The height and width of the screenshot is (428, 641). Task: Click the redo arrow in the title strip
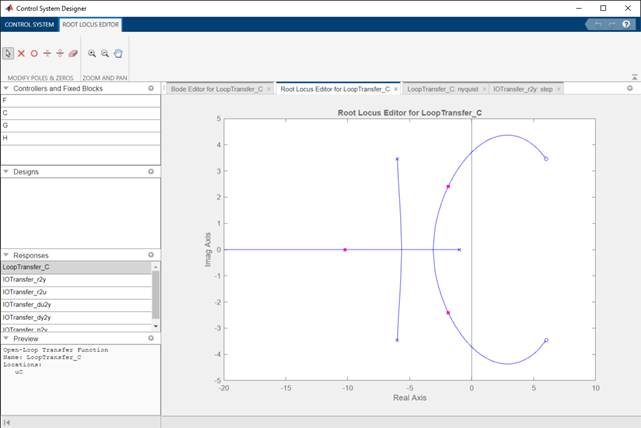[x=612, y=25]
